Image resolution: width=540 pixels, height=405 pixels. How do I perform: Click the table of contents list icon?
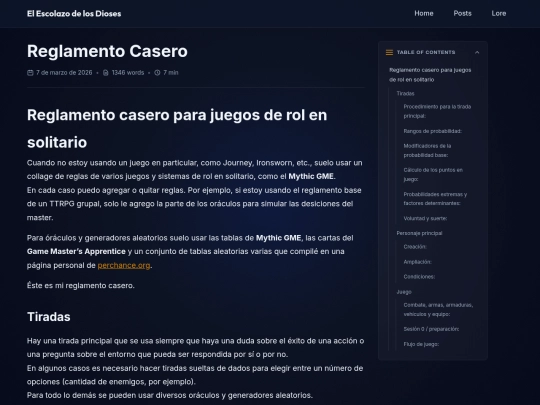(x=389, y=52)
